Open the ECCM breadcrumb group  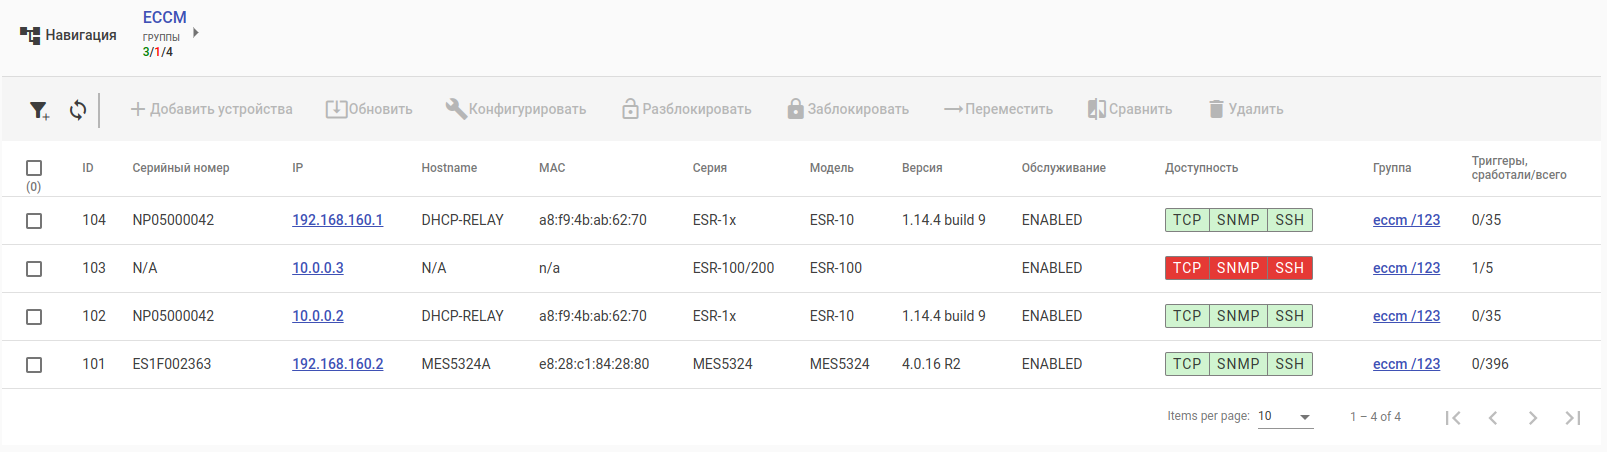click(164, 18)
